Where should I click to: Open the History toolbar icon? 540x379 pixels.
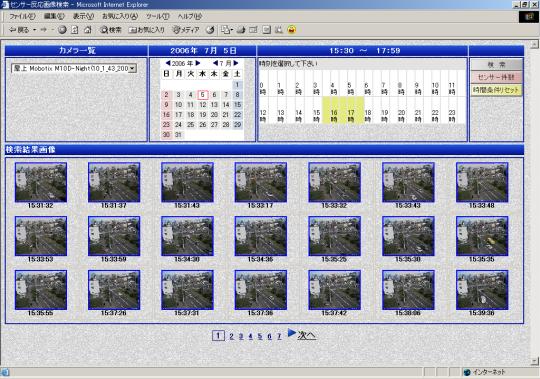[x=210, y=30]
